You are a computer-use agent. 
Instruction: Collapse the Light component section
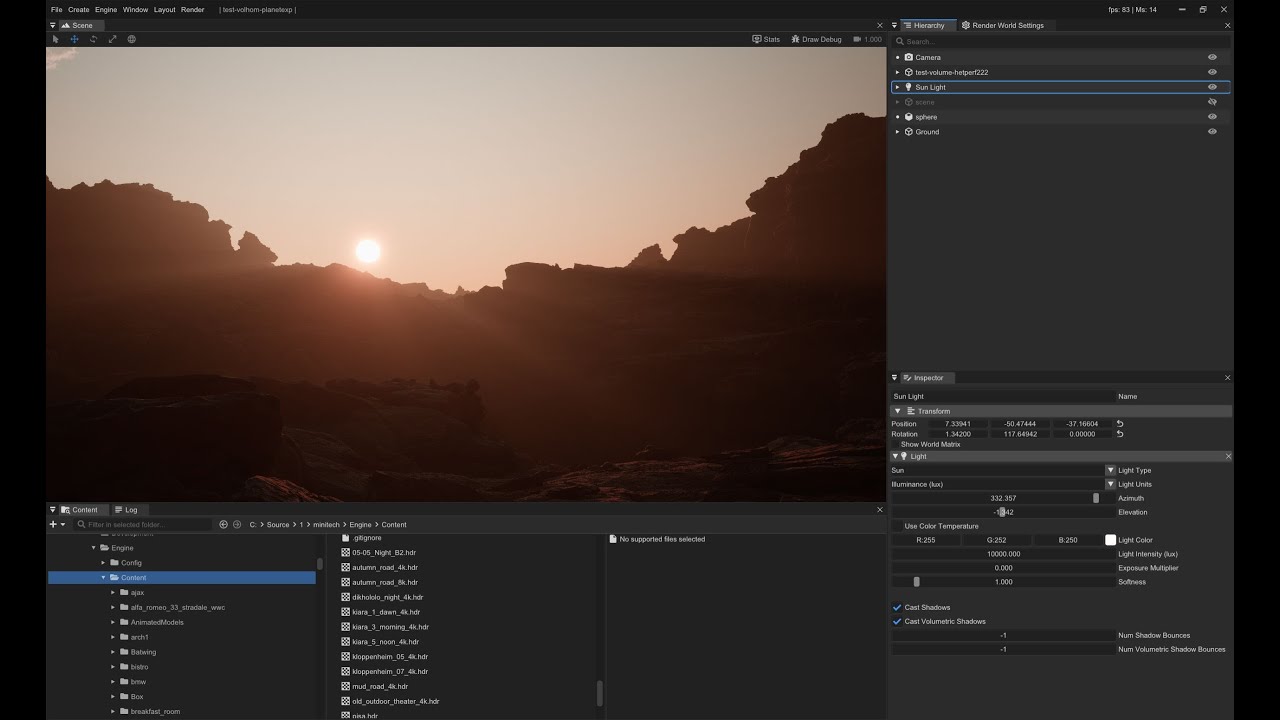point(897,456)
